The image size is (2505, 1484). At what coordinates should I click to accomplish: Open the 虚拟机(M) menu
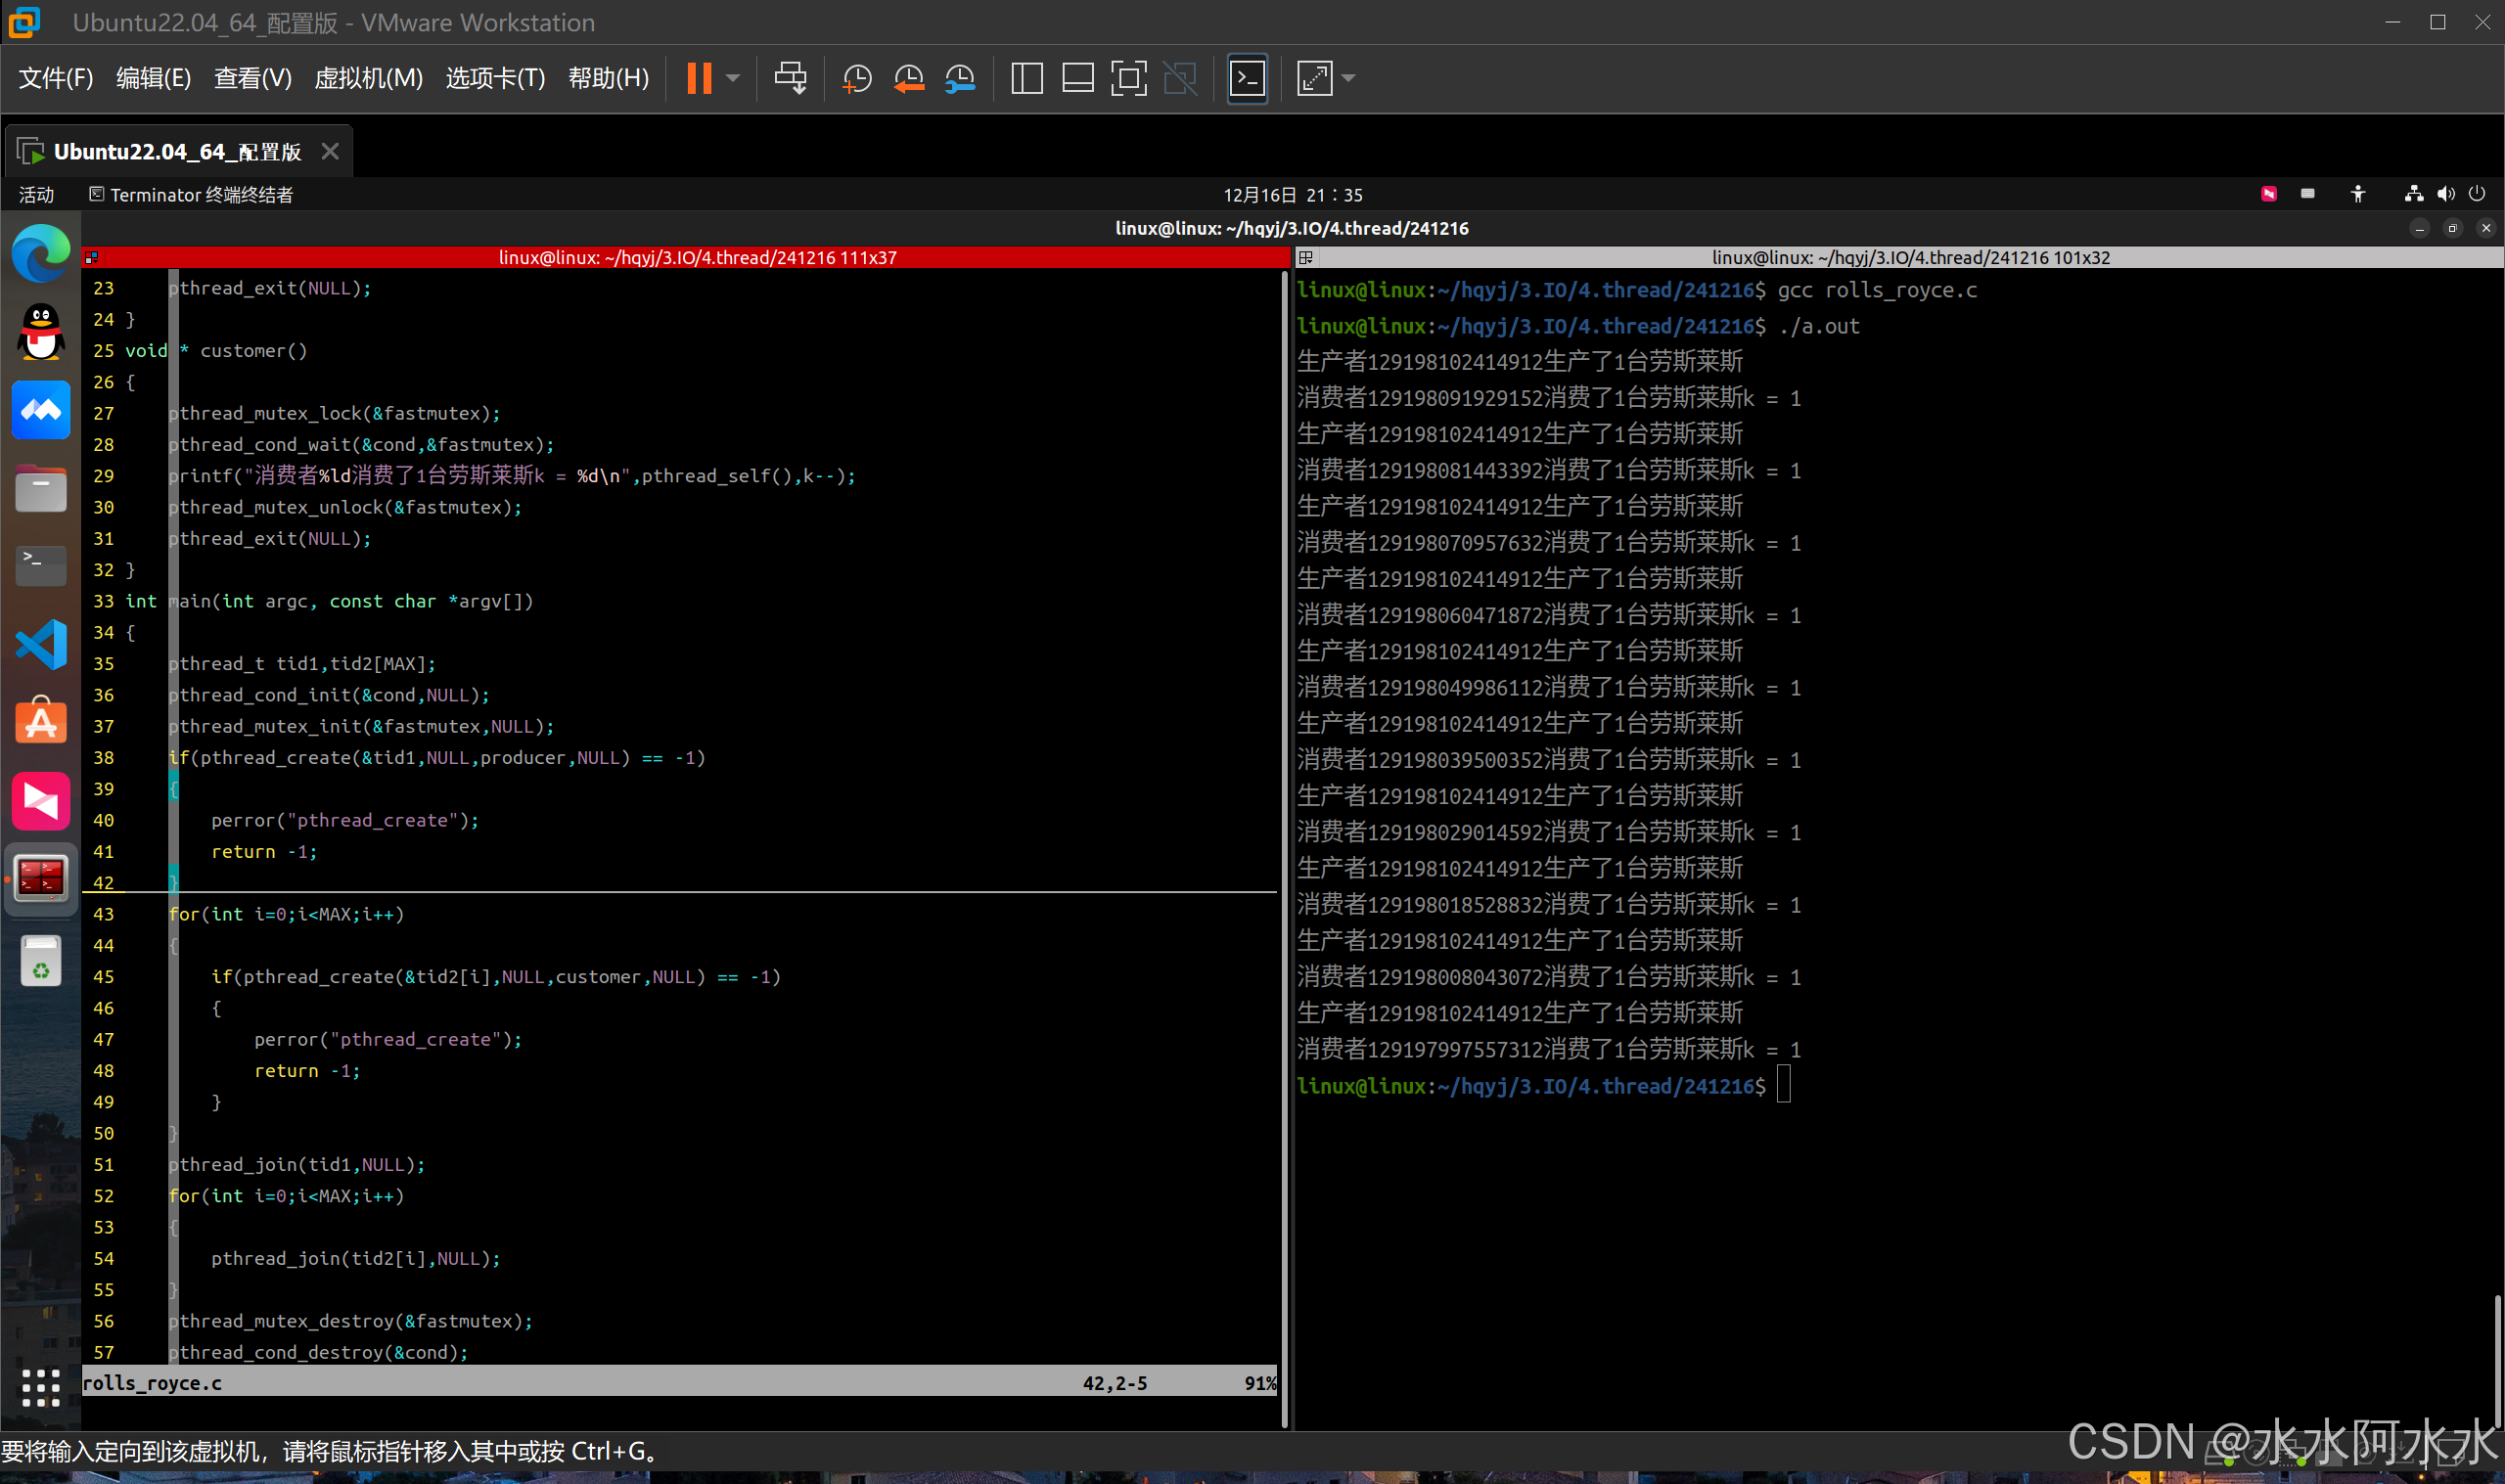(368, 78)
